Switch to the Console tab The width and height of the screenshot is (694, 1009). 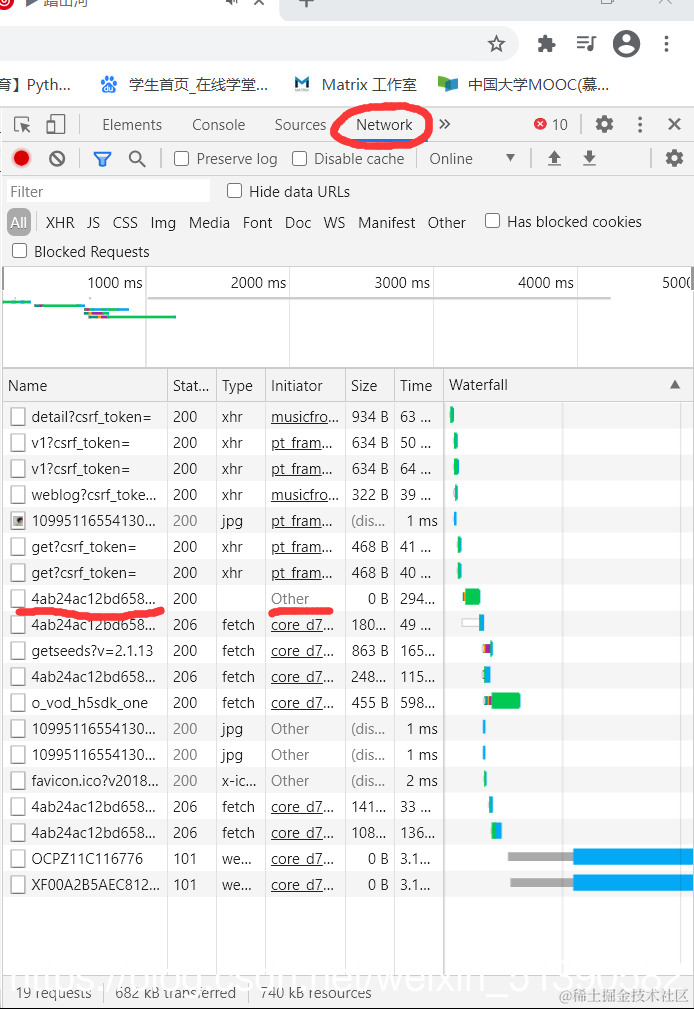[218, 124]
